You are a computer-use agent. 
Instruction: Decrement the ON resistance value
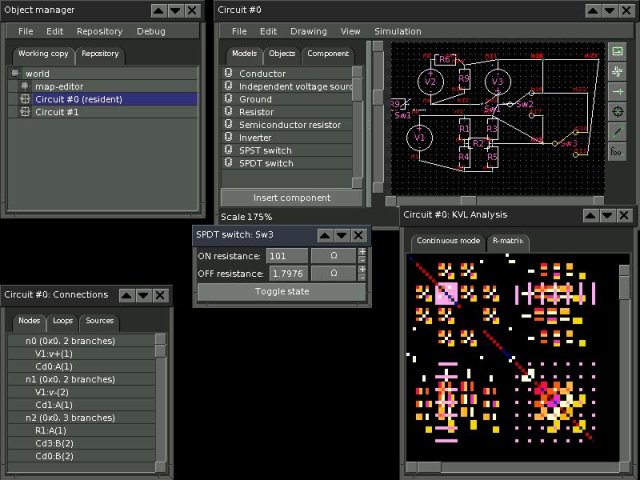pos(362,260)
